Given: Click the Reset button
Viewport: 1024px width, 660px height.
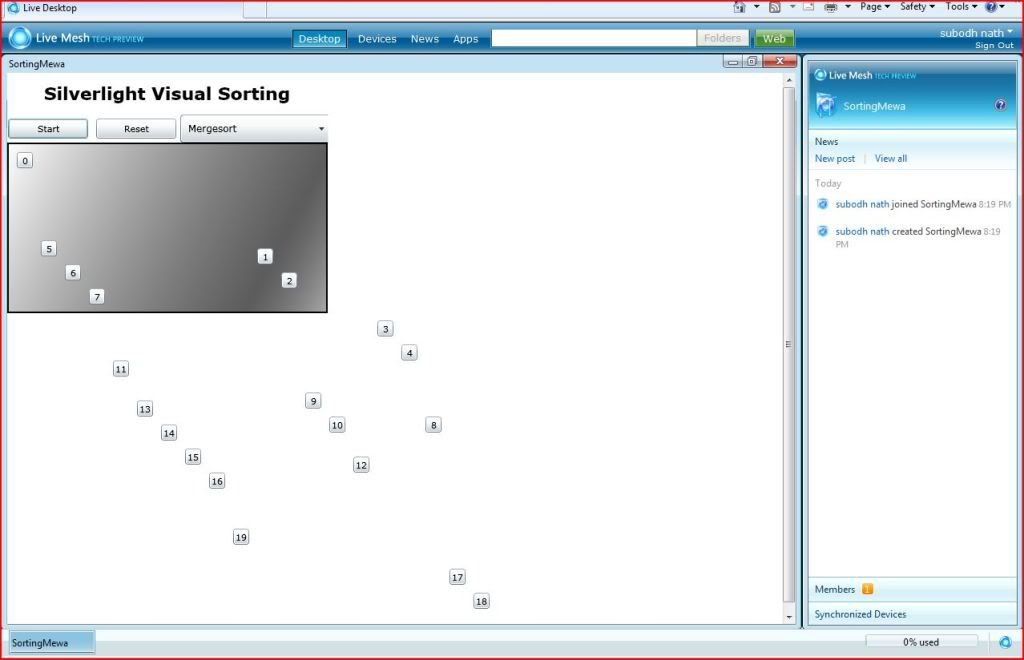Looking at the screenshot, I should pyautogui.click(x=136, y=129).
